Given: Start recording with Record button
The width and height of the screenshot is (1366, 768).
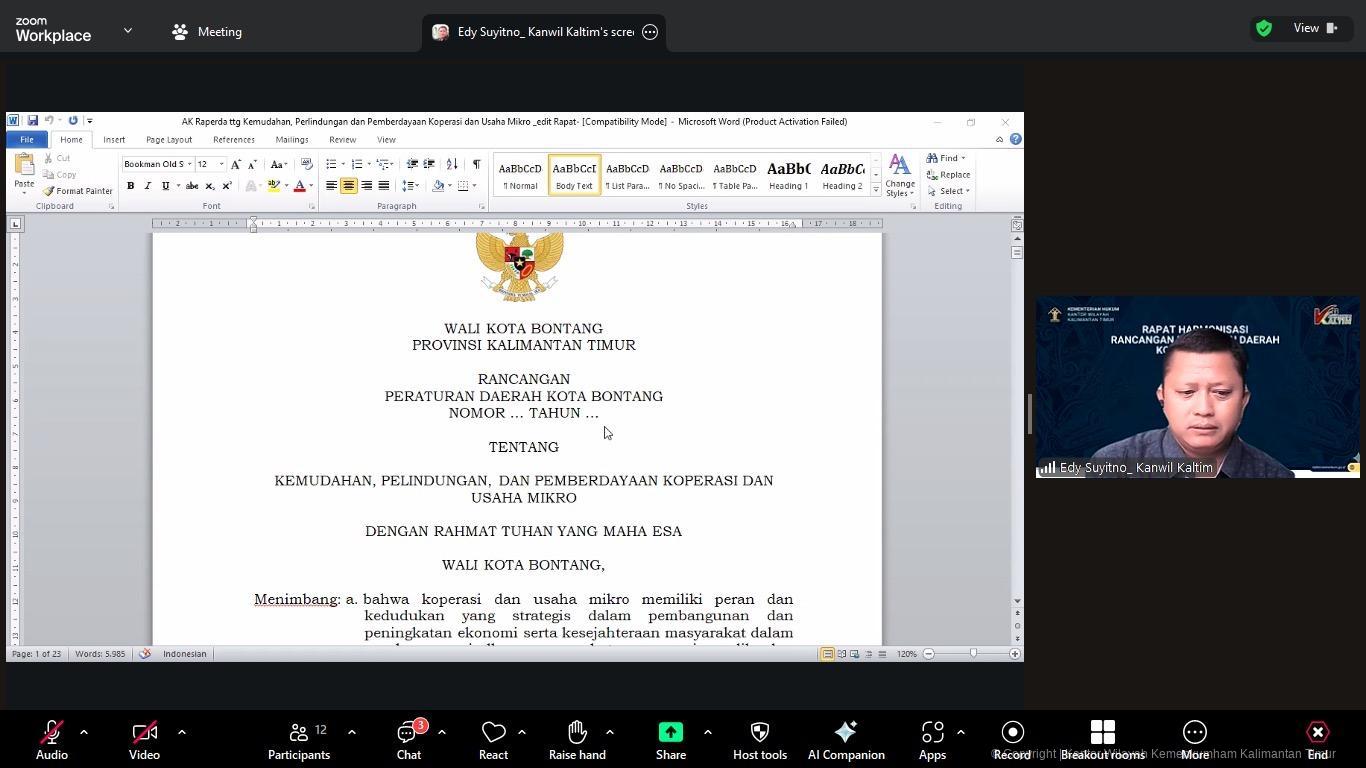Looking at the screenshot, I should 1012,741.
